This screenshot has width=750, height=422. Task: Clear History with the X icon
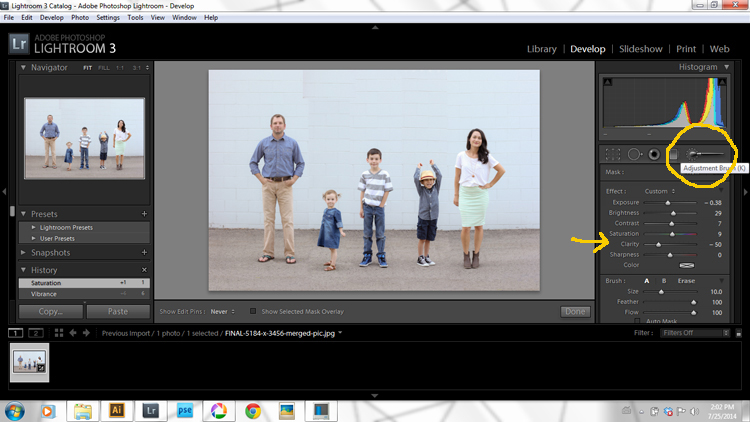pos(144,270)
